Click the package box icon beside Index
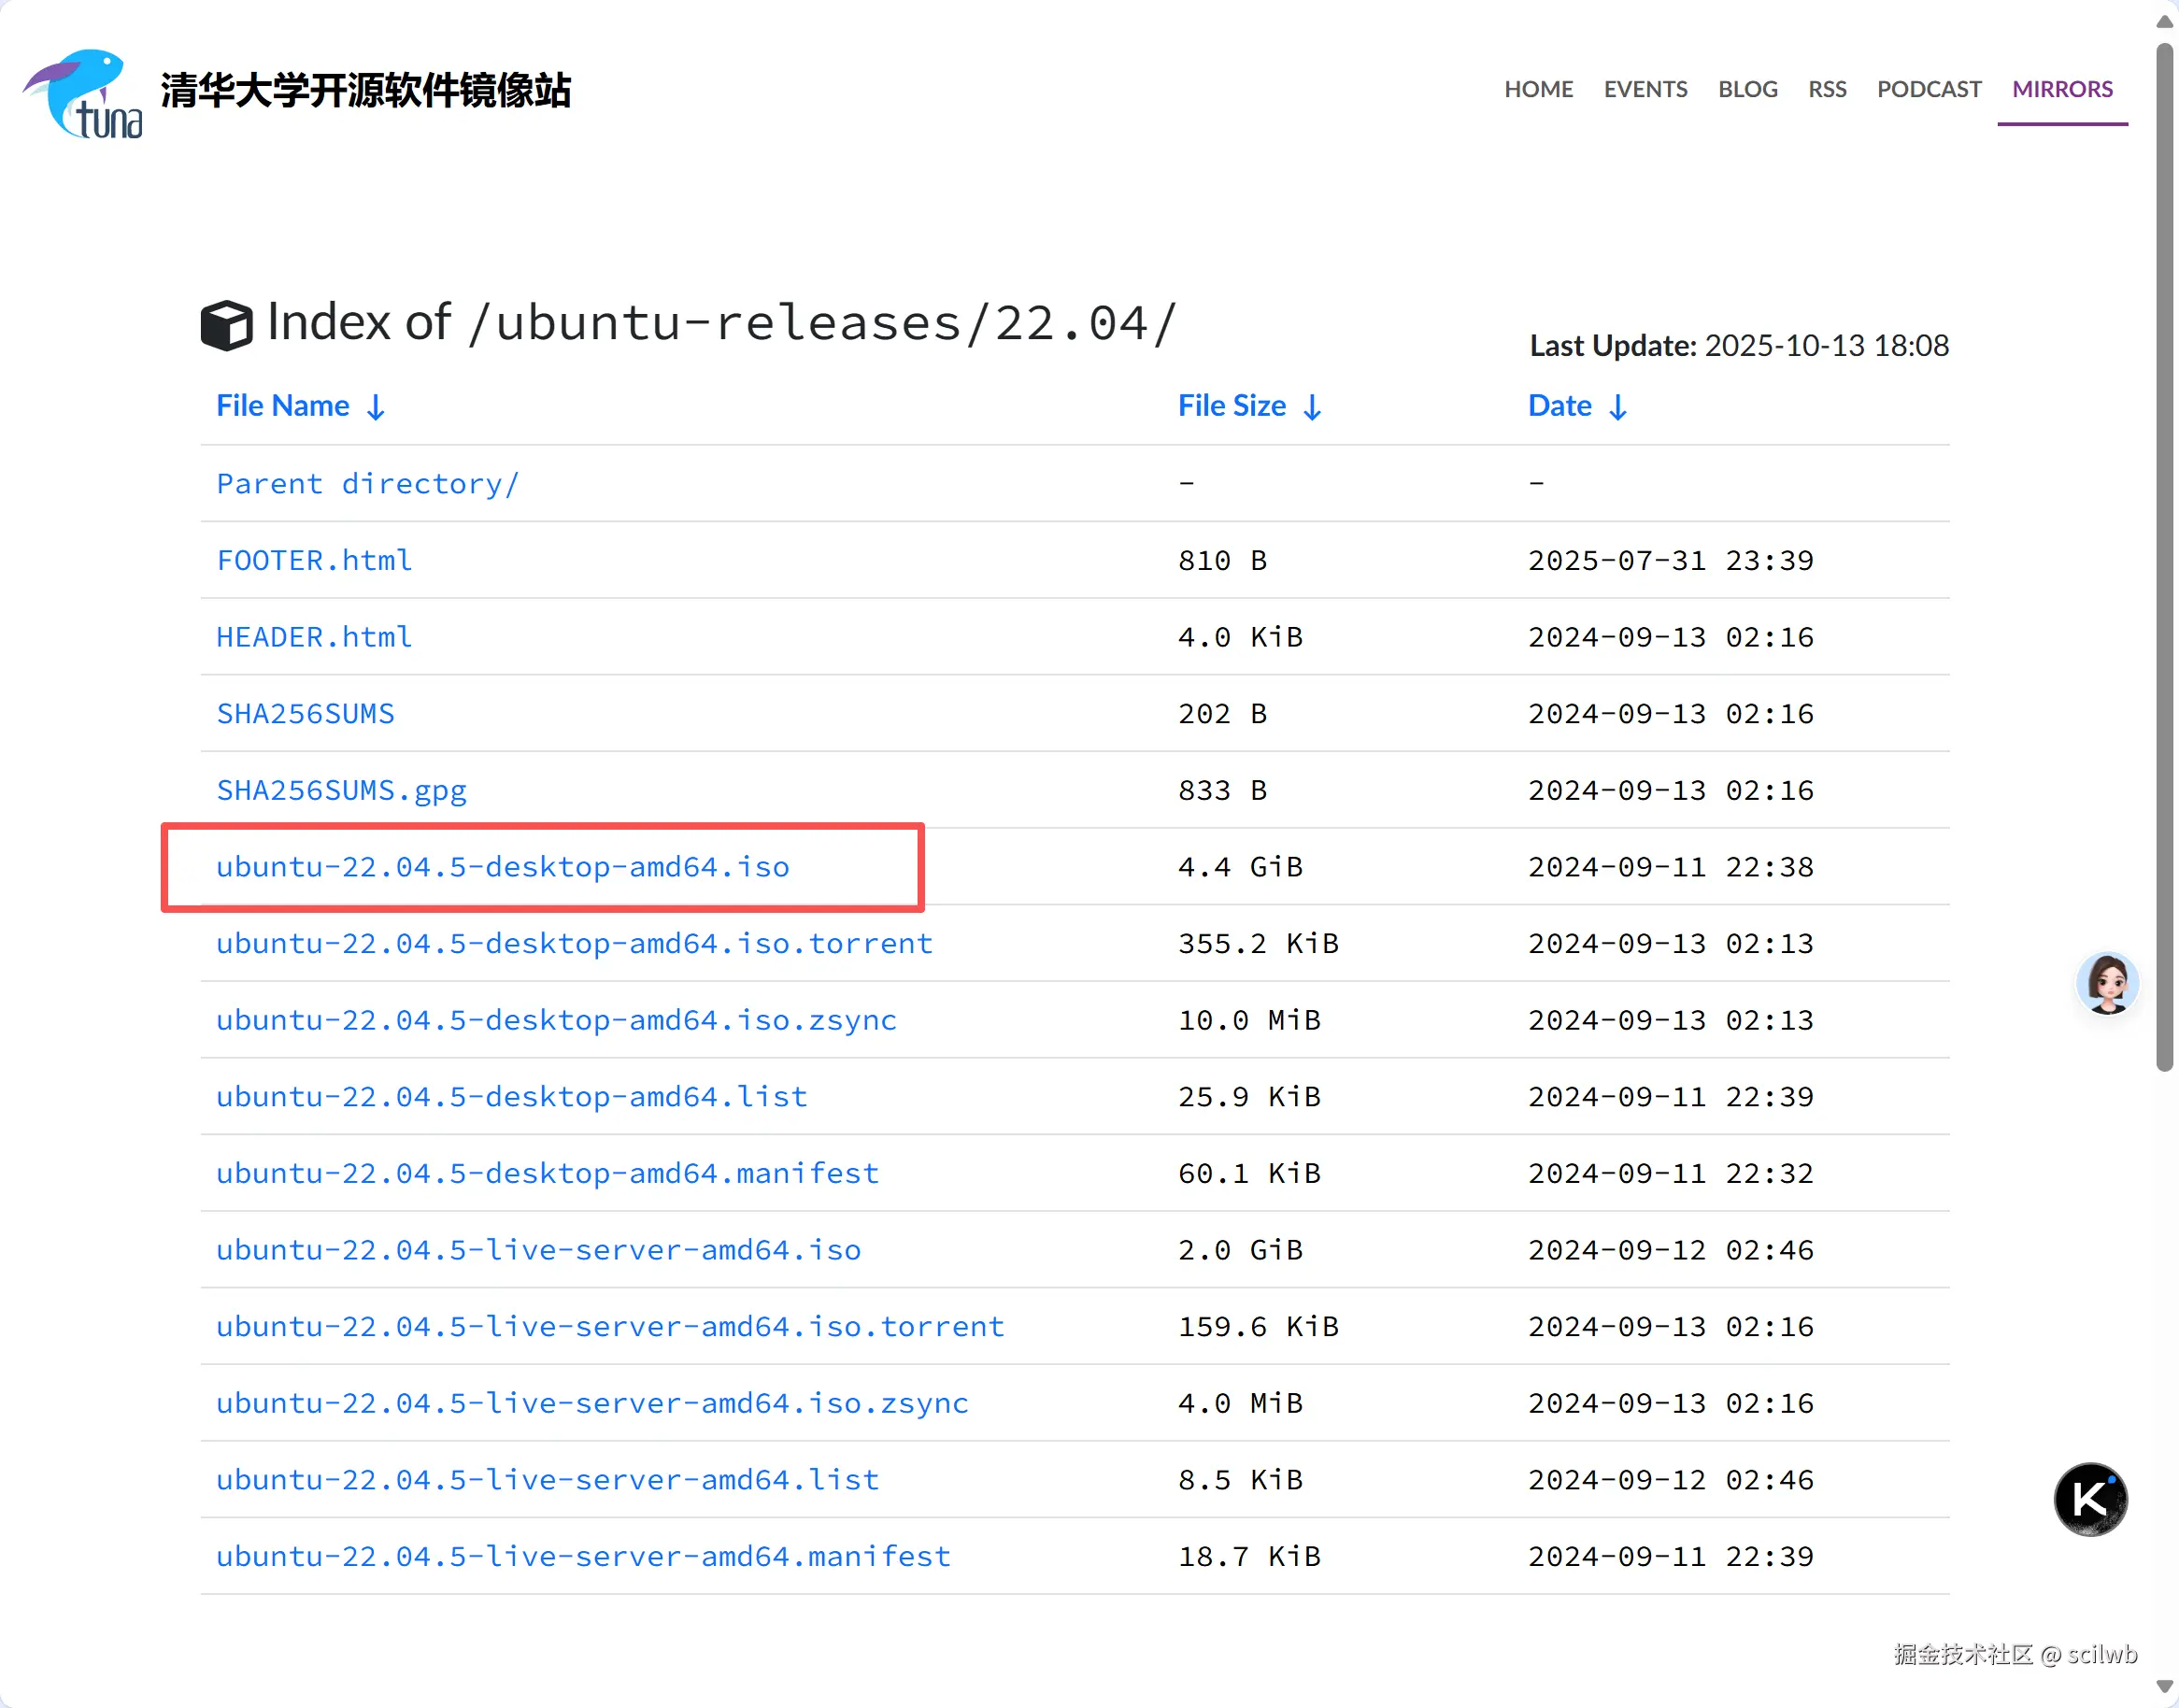 226,325
